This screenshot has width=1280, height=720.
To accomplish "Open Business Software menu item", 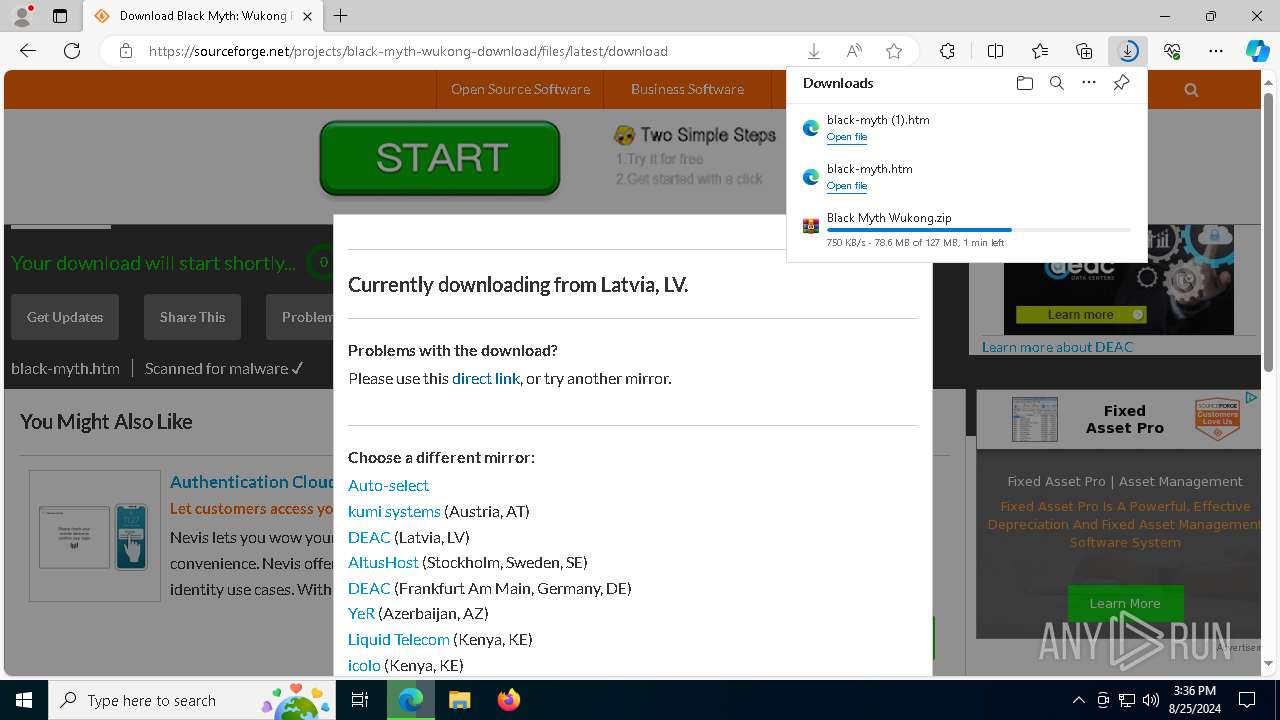I will click(687, 89).
